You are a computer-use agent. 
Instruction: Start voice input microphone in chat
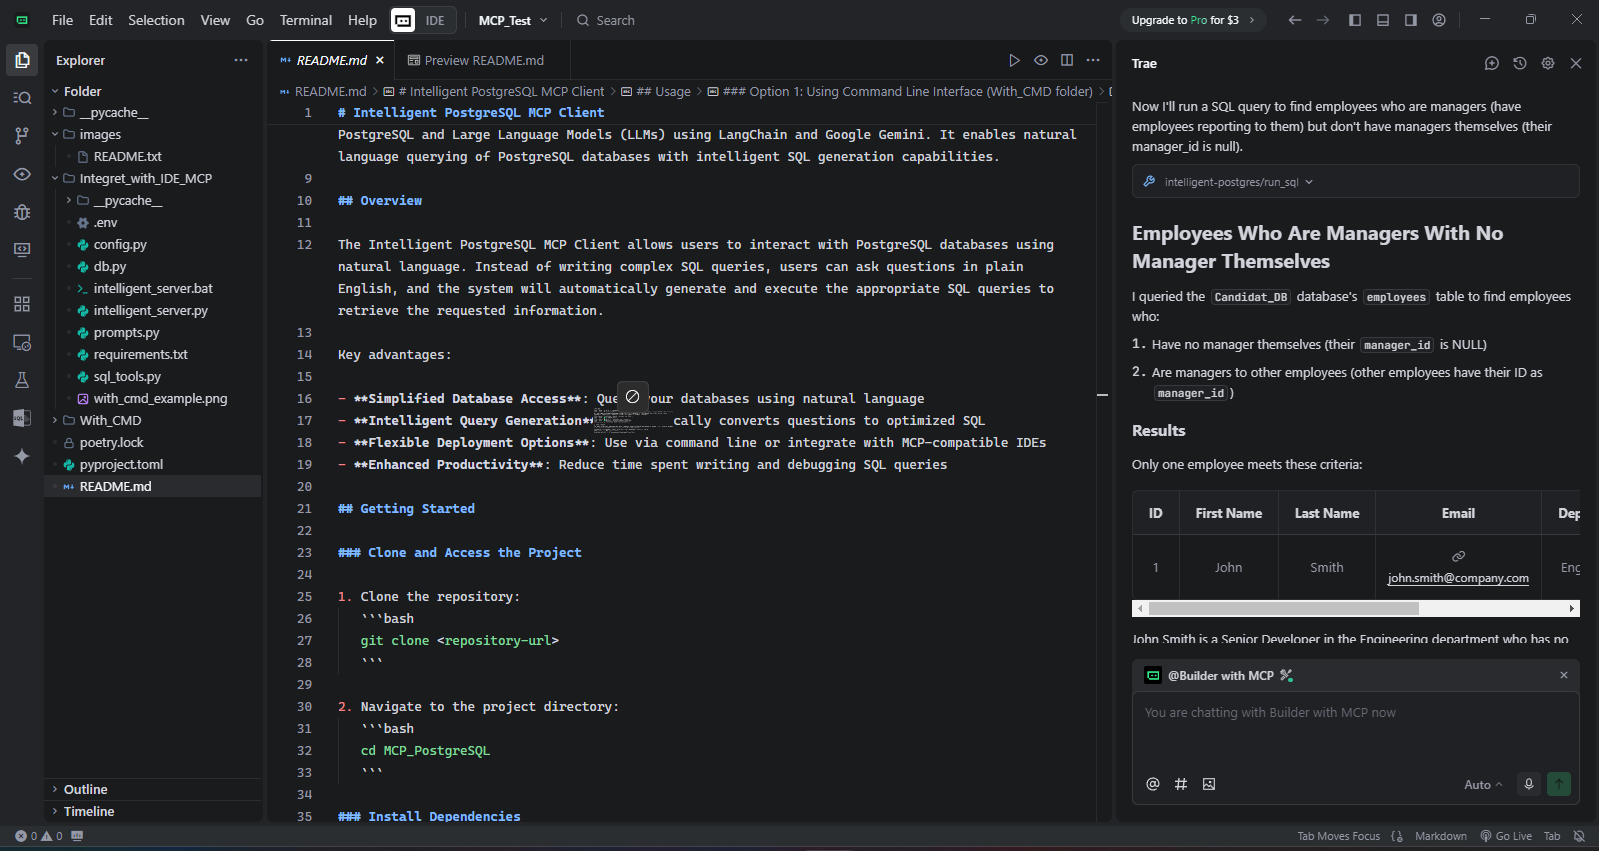click(x=1529, y=784)
